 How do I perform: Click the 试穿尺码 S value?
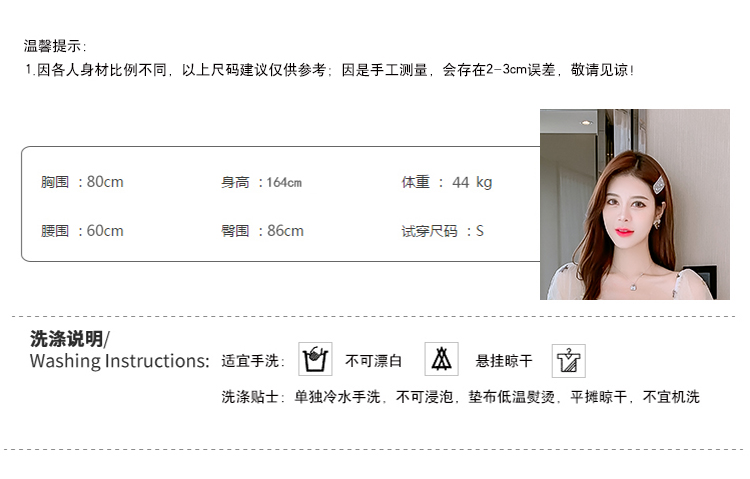pyautogui.click(x=442, y=231)
